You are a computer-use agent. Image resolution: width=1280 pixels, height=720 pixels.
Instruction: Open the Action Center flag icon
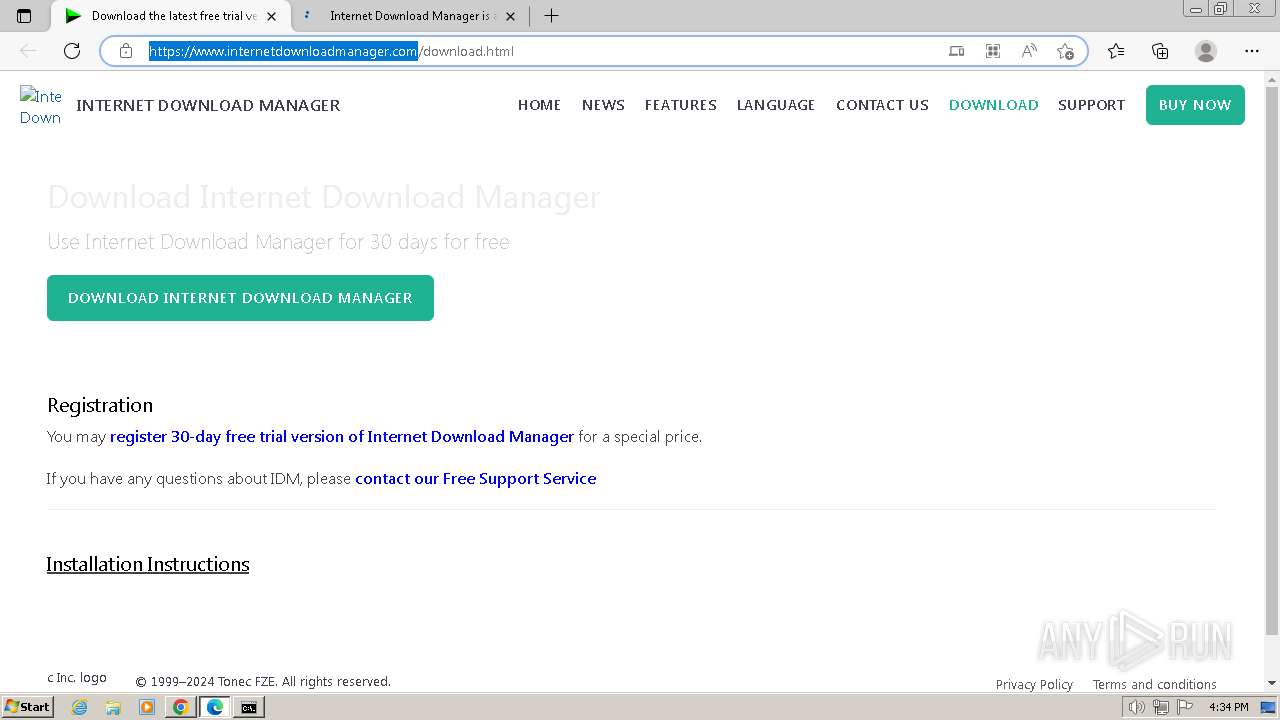(x=1185, y=707)
